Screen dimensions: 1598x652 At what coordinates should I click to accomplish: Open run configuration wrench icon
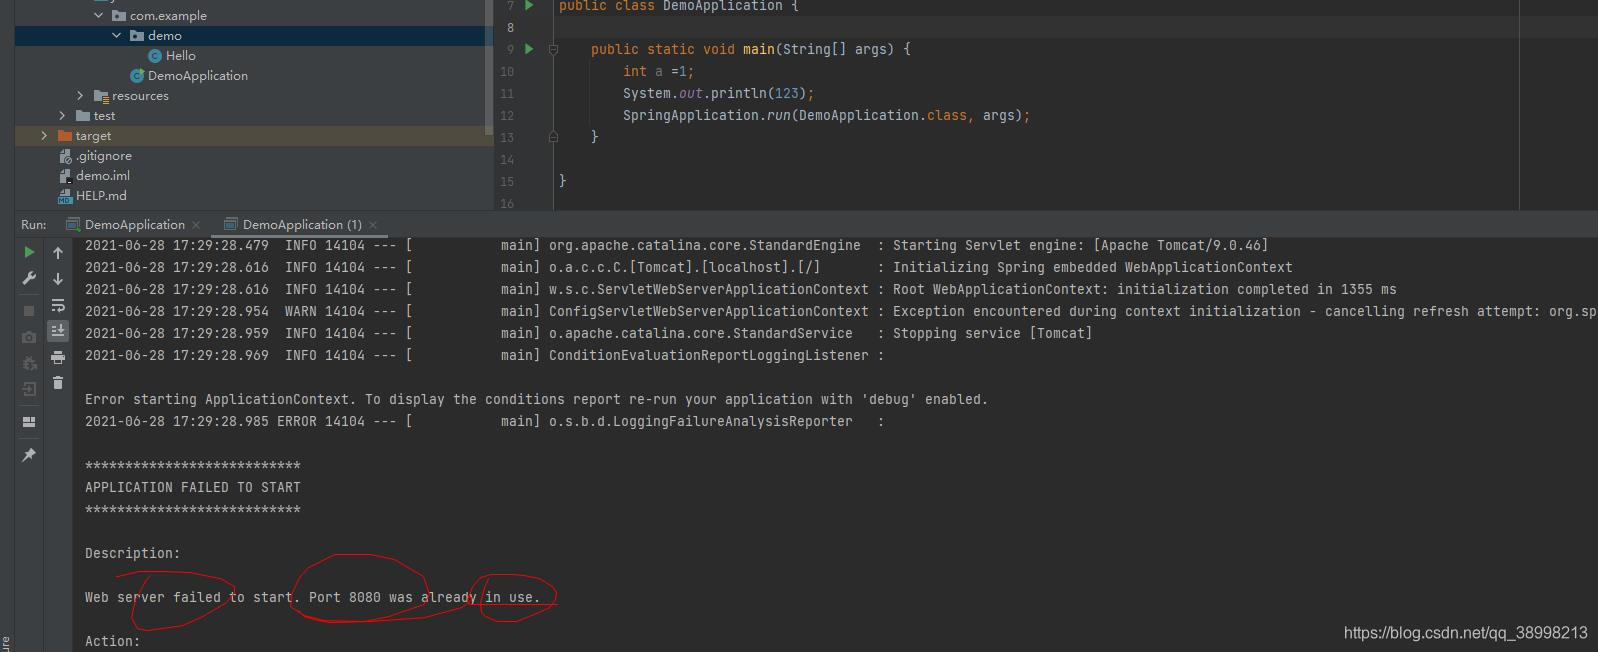(29, 278)
